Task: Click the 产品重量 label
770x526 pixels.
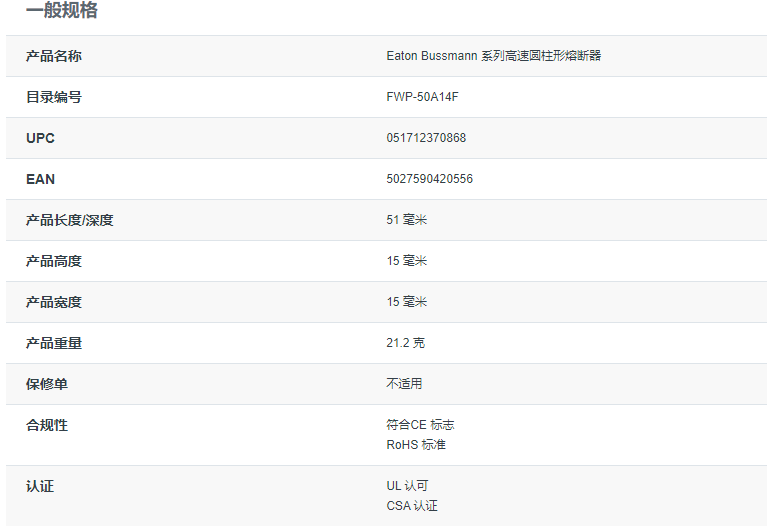Action: pos(54,343)
